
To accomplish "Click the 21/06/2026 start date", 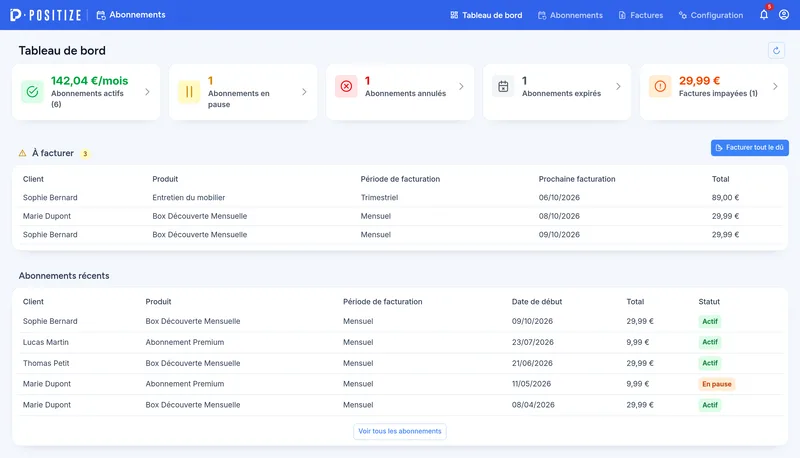I will click(532, 363).
